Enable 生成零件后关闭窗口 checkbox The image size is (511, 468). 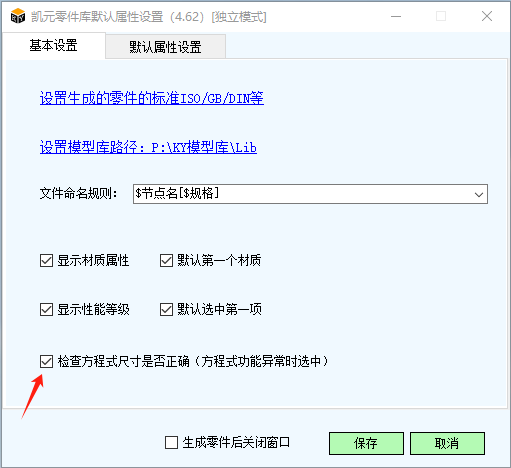pos(171,443)
